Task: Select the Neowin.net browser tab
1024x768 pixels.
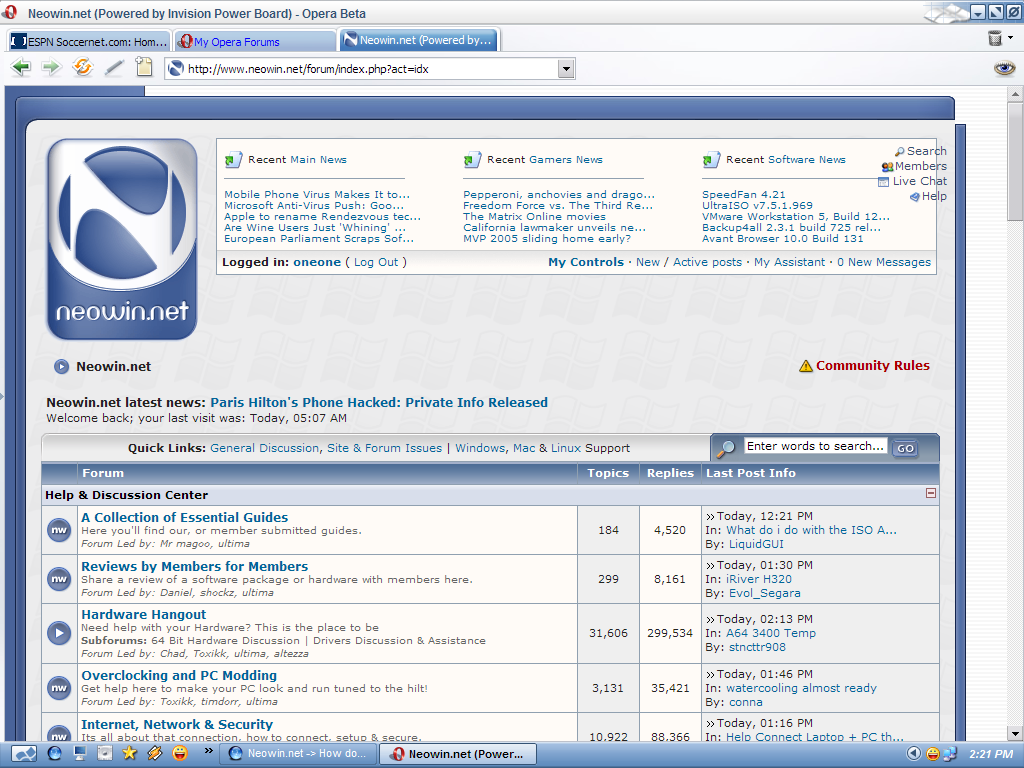Action: pyautogui.click(x=418, y=40)
